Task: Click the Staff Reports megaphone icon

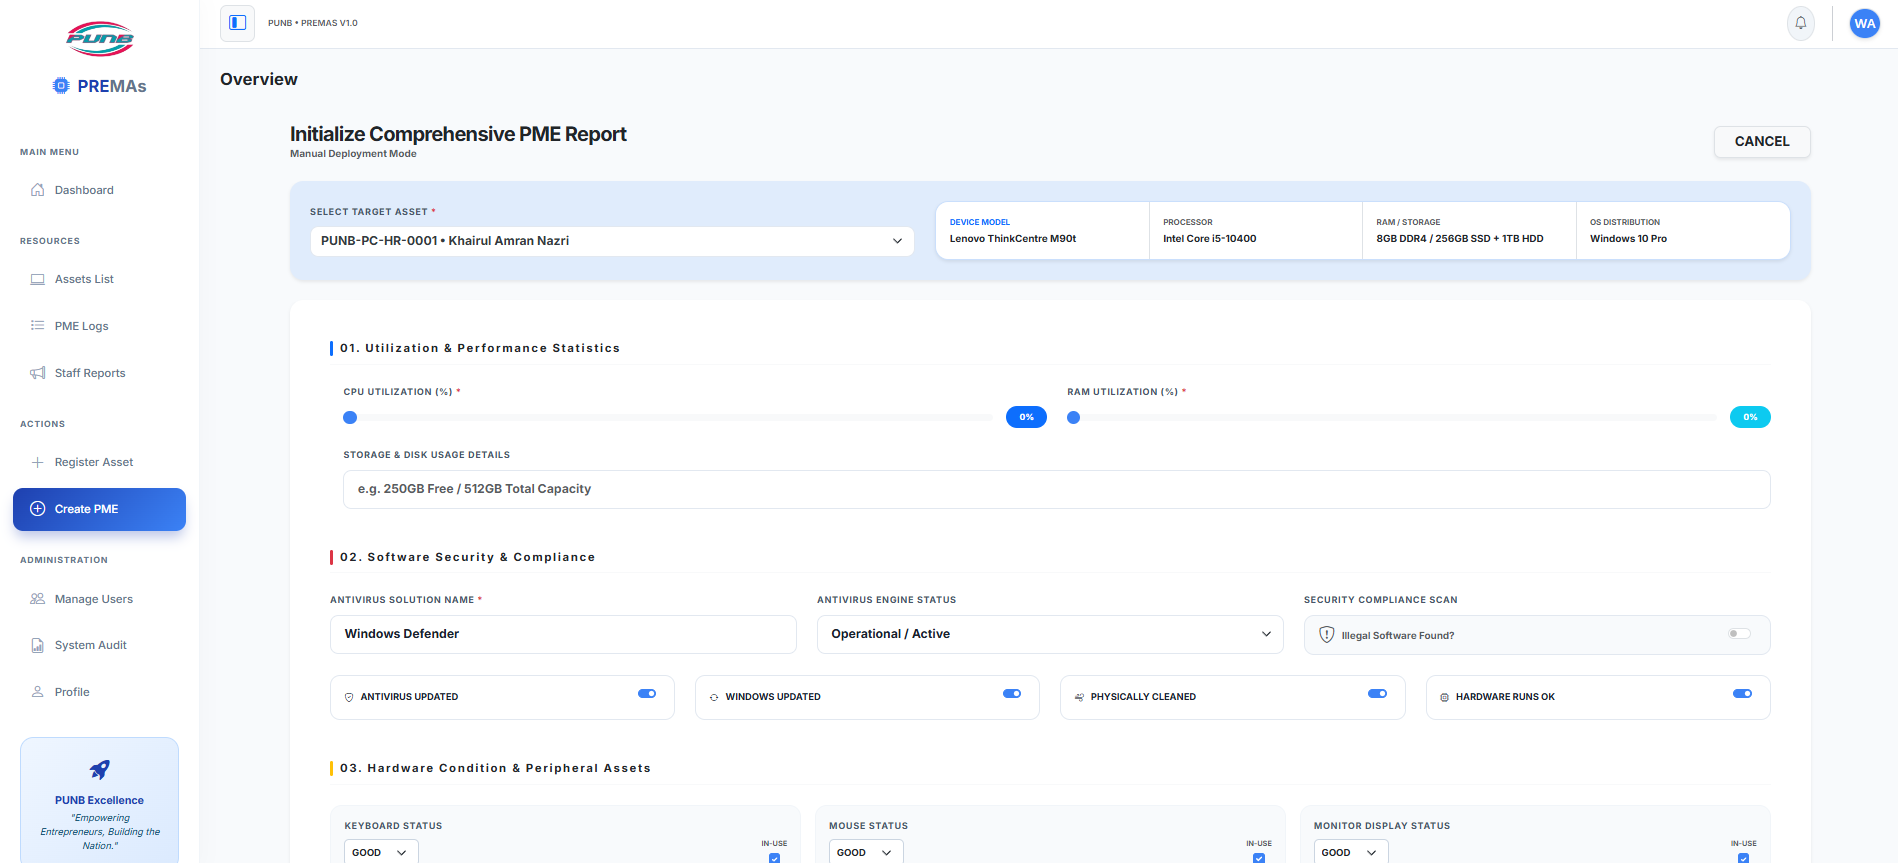Action: [38, 373]
